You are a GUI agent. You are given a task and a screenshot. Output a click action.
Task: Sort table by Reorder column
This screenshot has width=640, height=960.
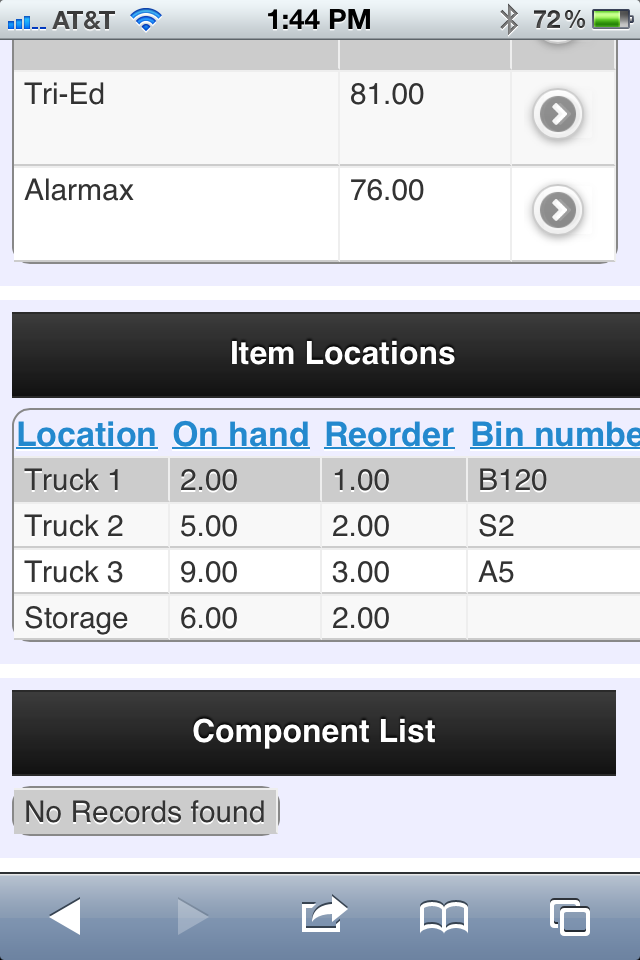(390, 435)
